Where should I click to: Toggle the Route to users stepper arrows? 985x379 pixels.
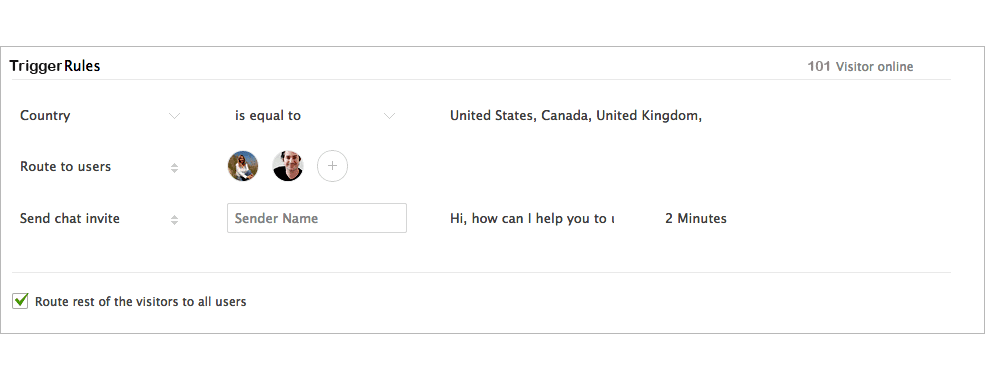(175, 168)
